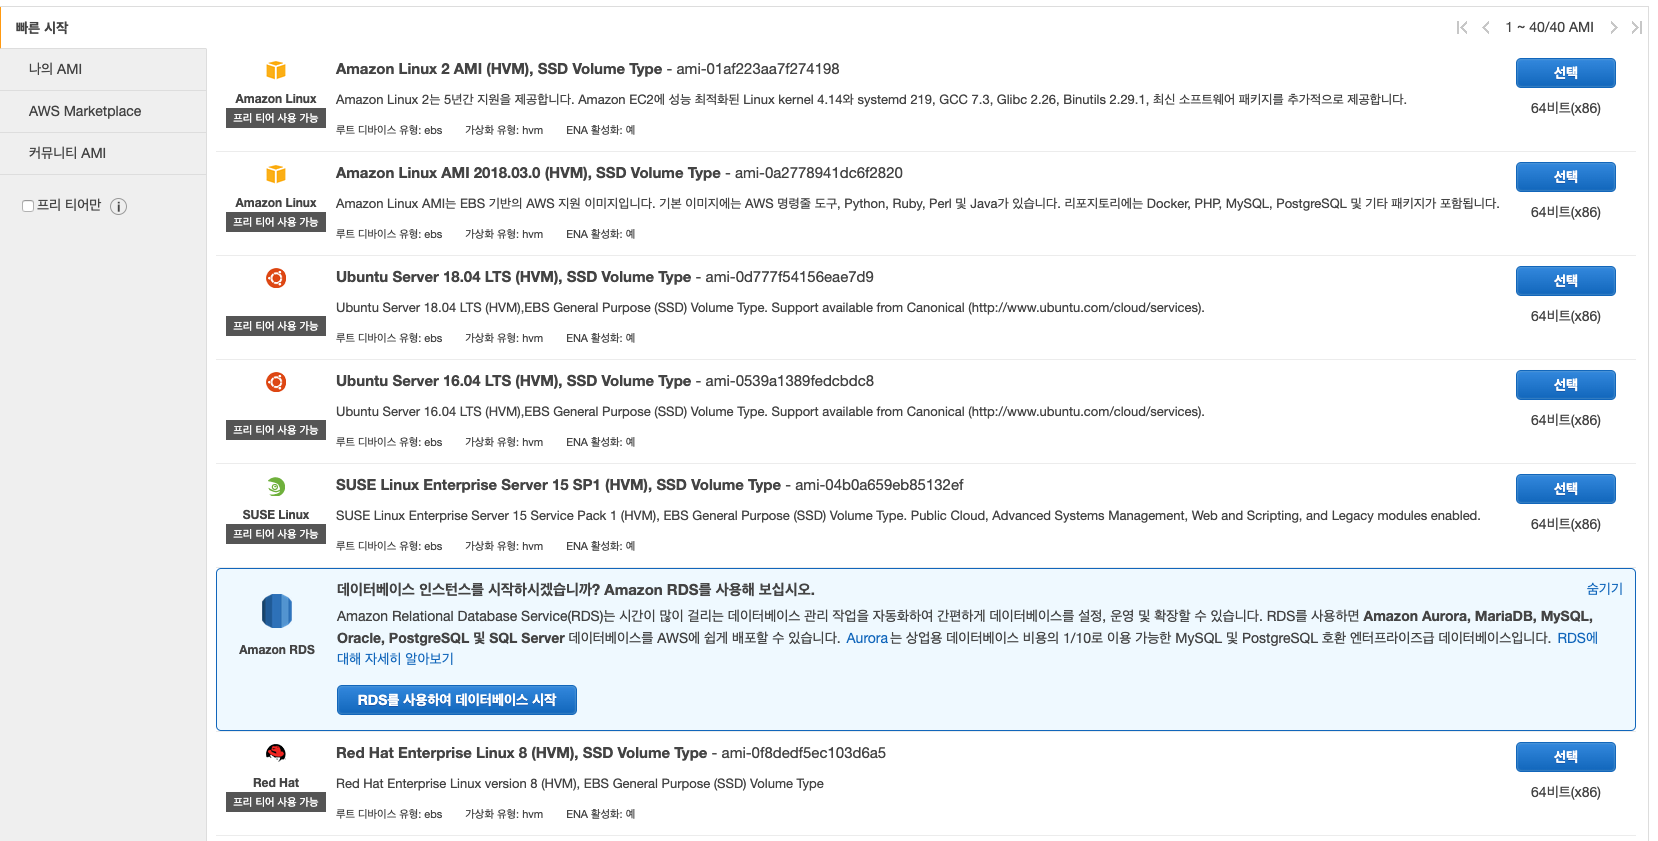Screen dimensions: 1658x841
Task: Click the RDS banner headline text
Action: 576,590
